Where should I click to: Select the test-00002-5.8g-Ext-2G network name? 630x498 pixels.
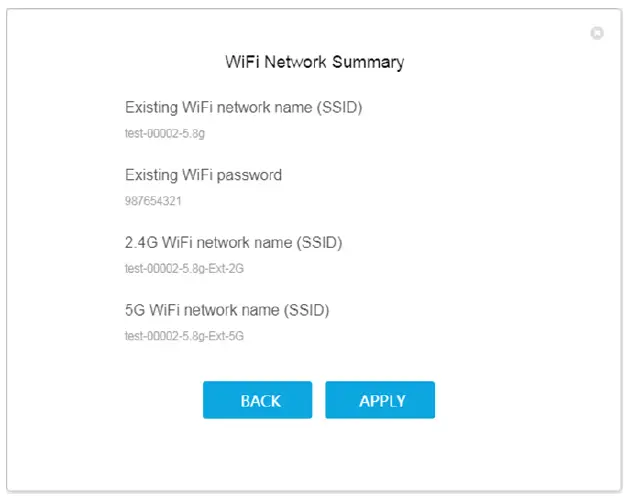pyautogui.click(x=184, y=268)
